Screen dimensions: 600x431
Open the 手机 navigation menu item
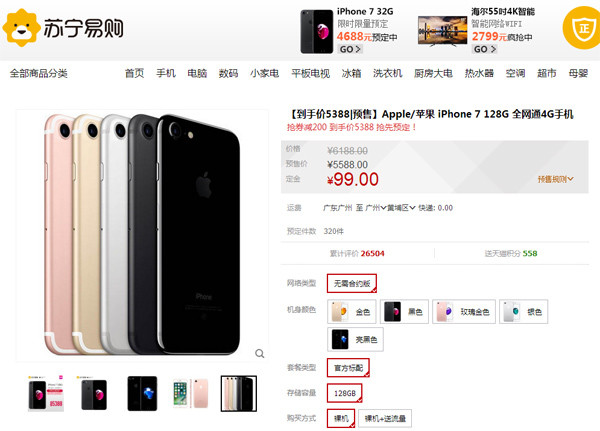pos(166,73)
